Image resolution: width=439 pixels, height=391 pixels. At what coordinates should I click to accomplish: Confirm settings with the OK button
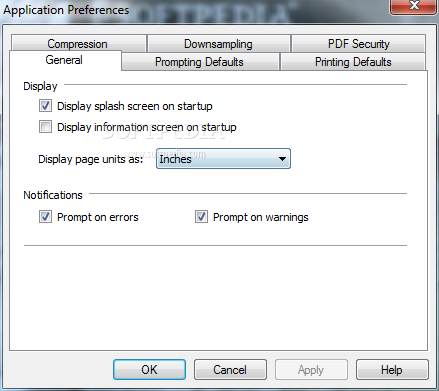[149, 369]
